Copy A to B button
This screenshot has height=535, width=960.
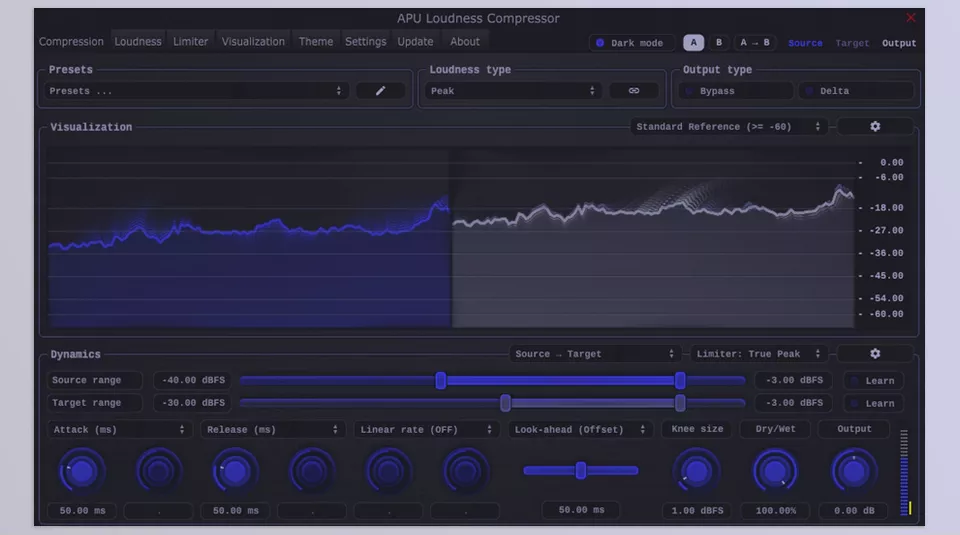pyautogui.click(x=754, y=42)
